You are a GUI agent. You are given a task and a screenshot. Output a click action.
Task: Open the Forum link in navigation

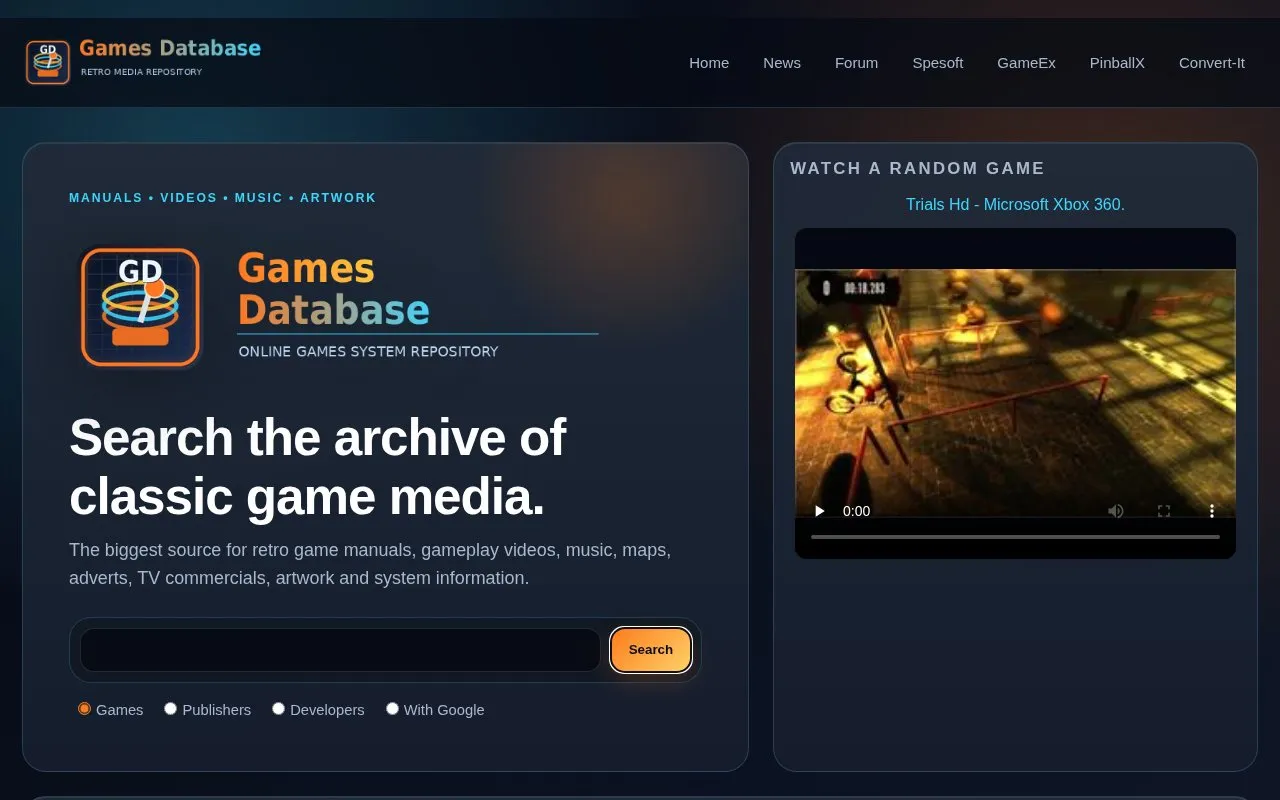tap(857, 63)
